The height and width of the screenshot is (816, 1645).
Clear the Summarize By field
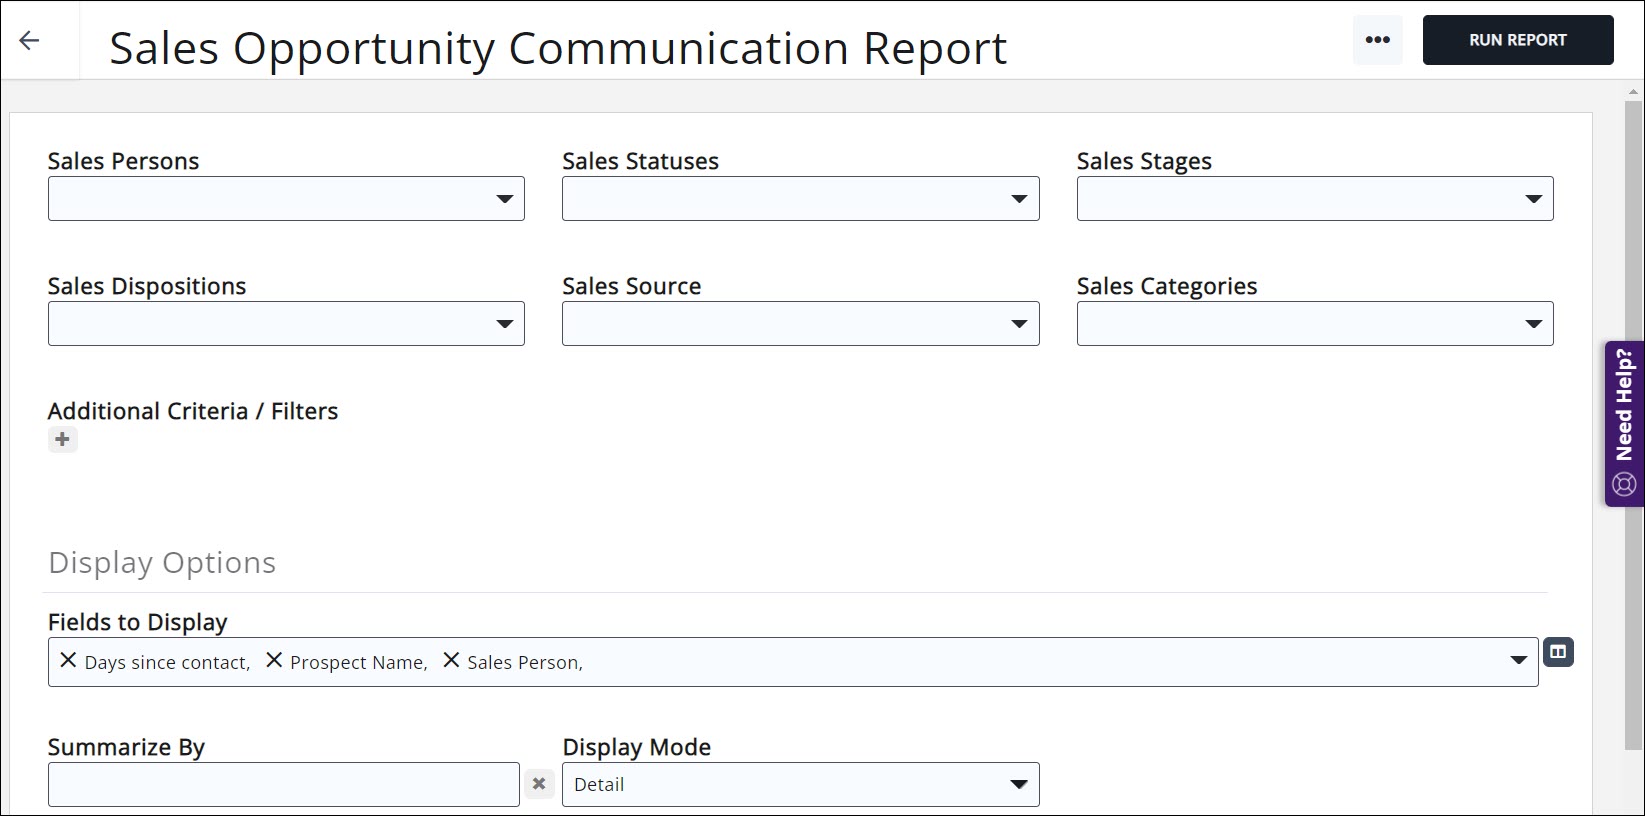point(539,784)
